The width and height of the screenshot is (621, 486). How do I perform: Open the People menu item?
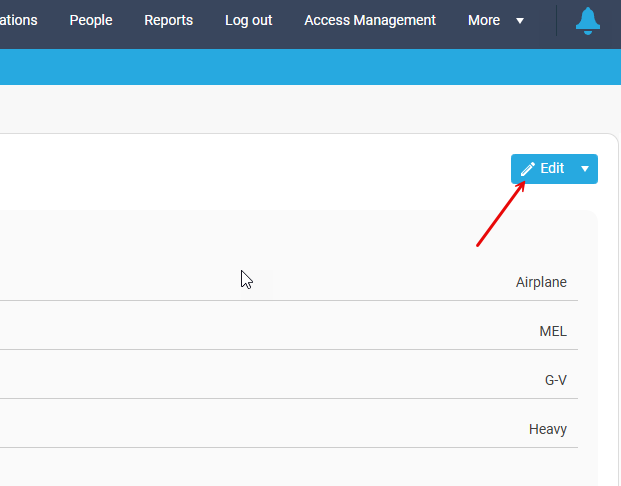pyautogui.click(x=91, y=20)
